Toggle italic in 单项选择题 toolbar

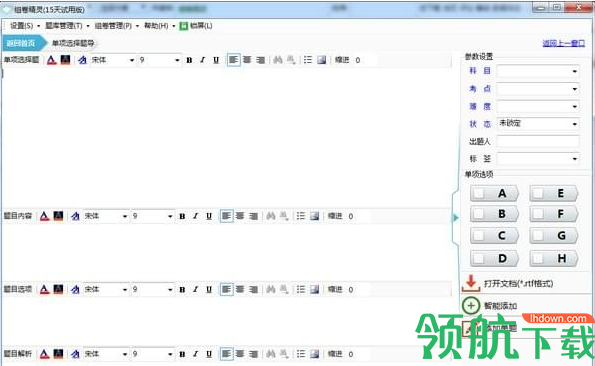[x=203, y=60]
